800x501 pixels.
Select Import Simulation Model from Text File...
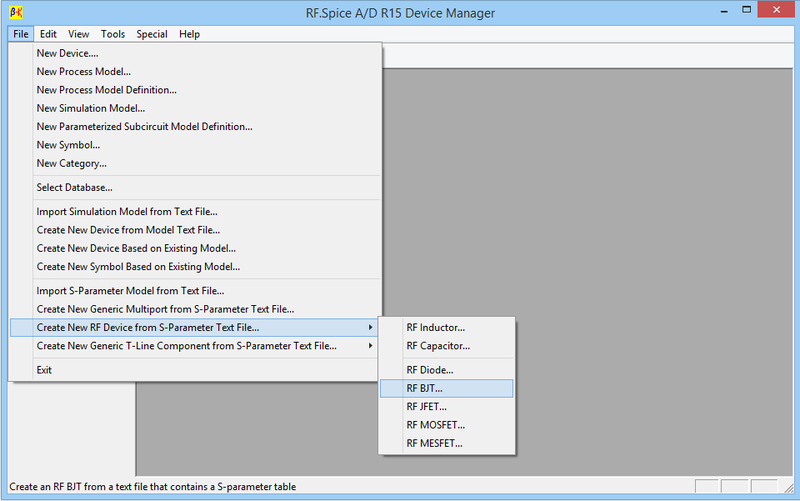194,211
